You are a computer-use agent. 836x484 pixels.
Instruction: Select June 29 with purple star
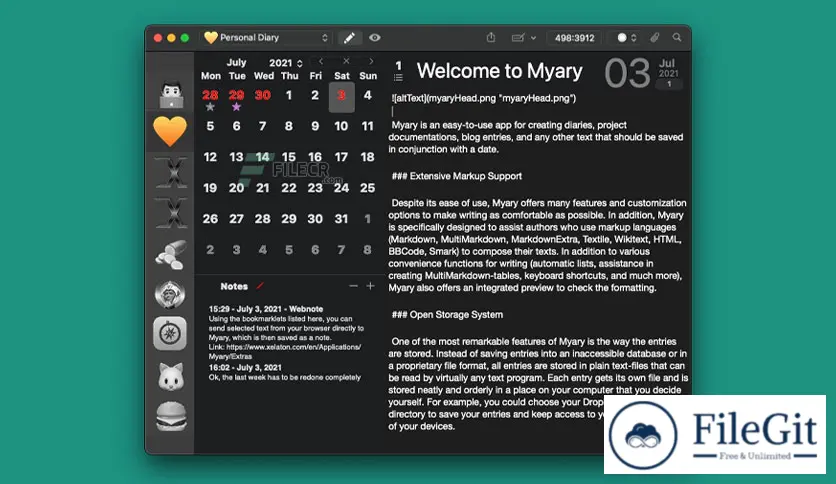(236, 95)
